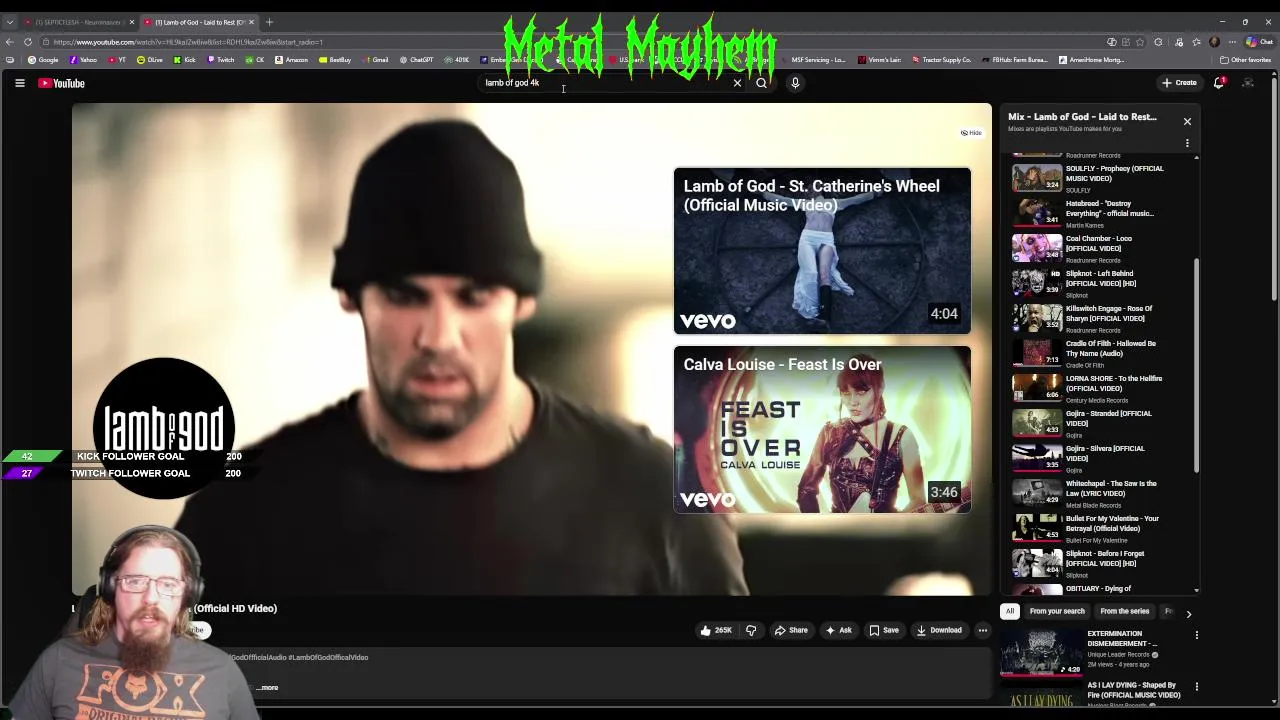The image size is (1280, 720).
Task: Open the YouTube guide hamburger menu
Action: [19, 83]
